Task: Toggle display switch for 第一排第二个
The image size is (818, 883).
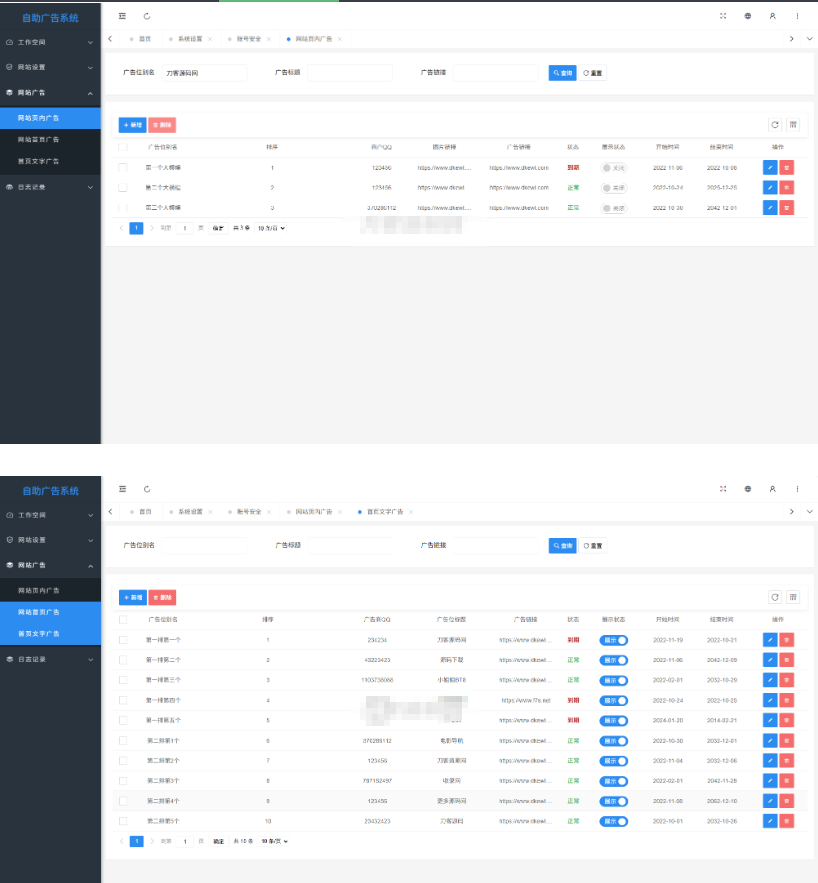Action: pyautogui.click(x=614, y=660)
